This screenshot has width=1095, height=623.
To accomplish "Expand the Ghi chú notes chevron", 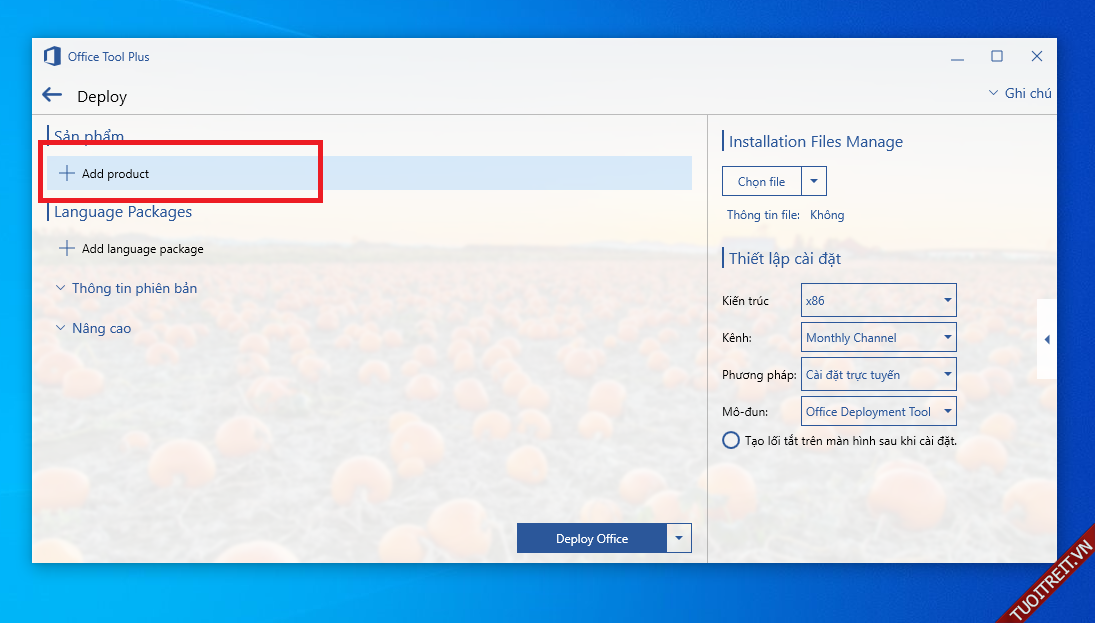I will point(993,93).
